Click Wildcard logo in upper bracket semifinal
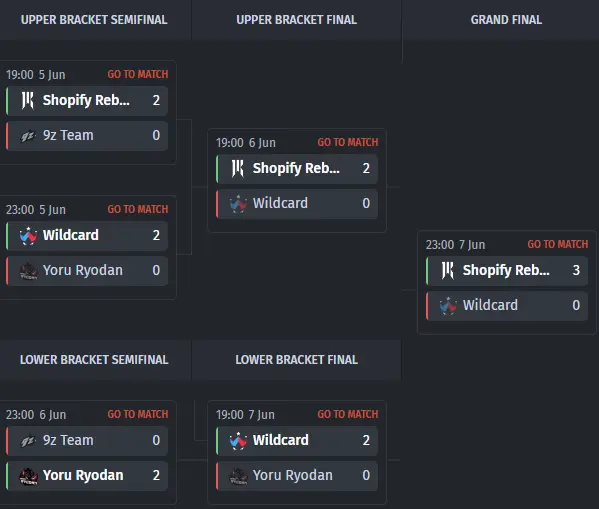Image resolution: width=599 pixels, height=509 pixels. 28,236
